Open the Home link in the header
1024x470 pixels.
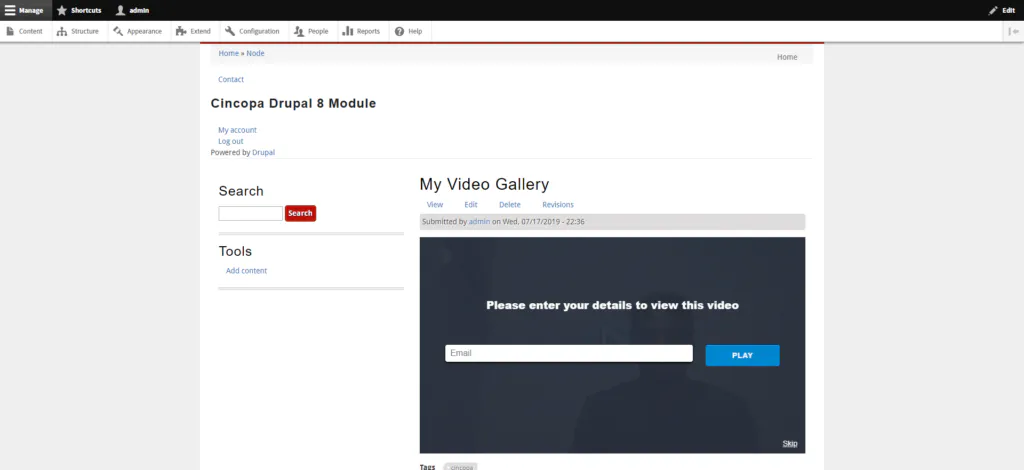click(787, 57)
